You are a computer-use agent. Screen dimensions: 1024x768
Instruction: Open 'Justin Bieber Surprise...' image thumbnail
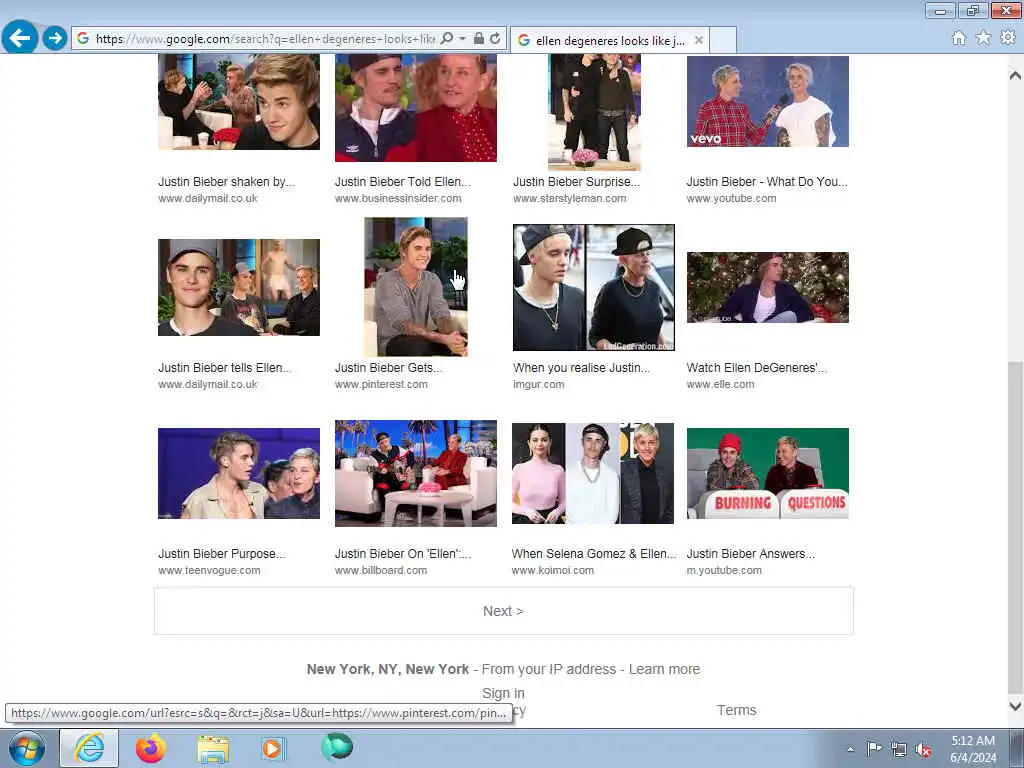point(594,112)
